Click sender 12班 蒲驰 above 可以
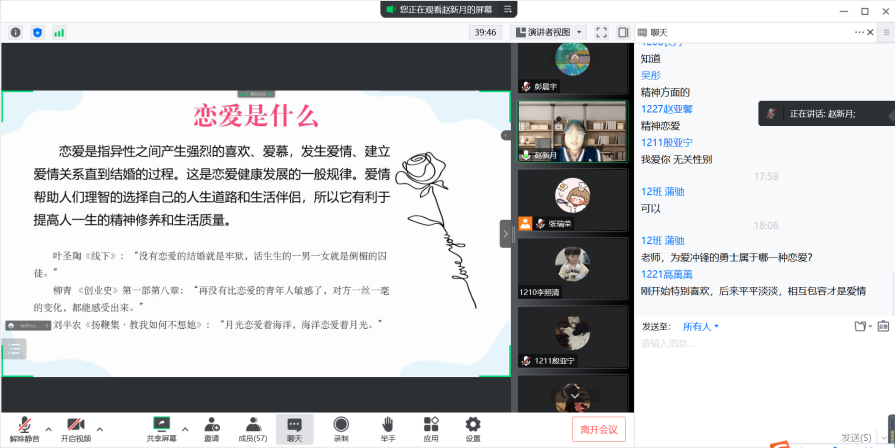The image size is (895, 448). tap(663, 192)
